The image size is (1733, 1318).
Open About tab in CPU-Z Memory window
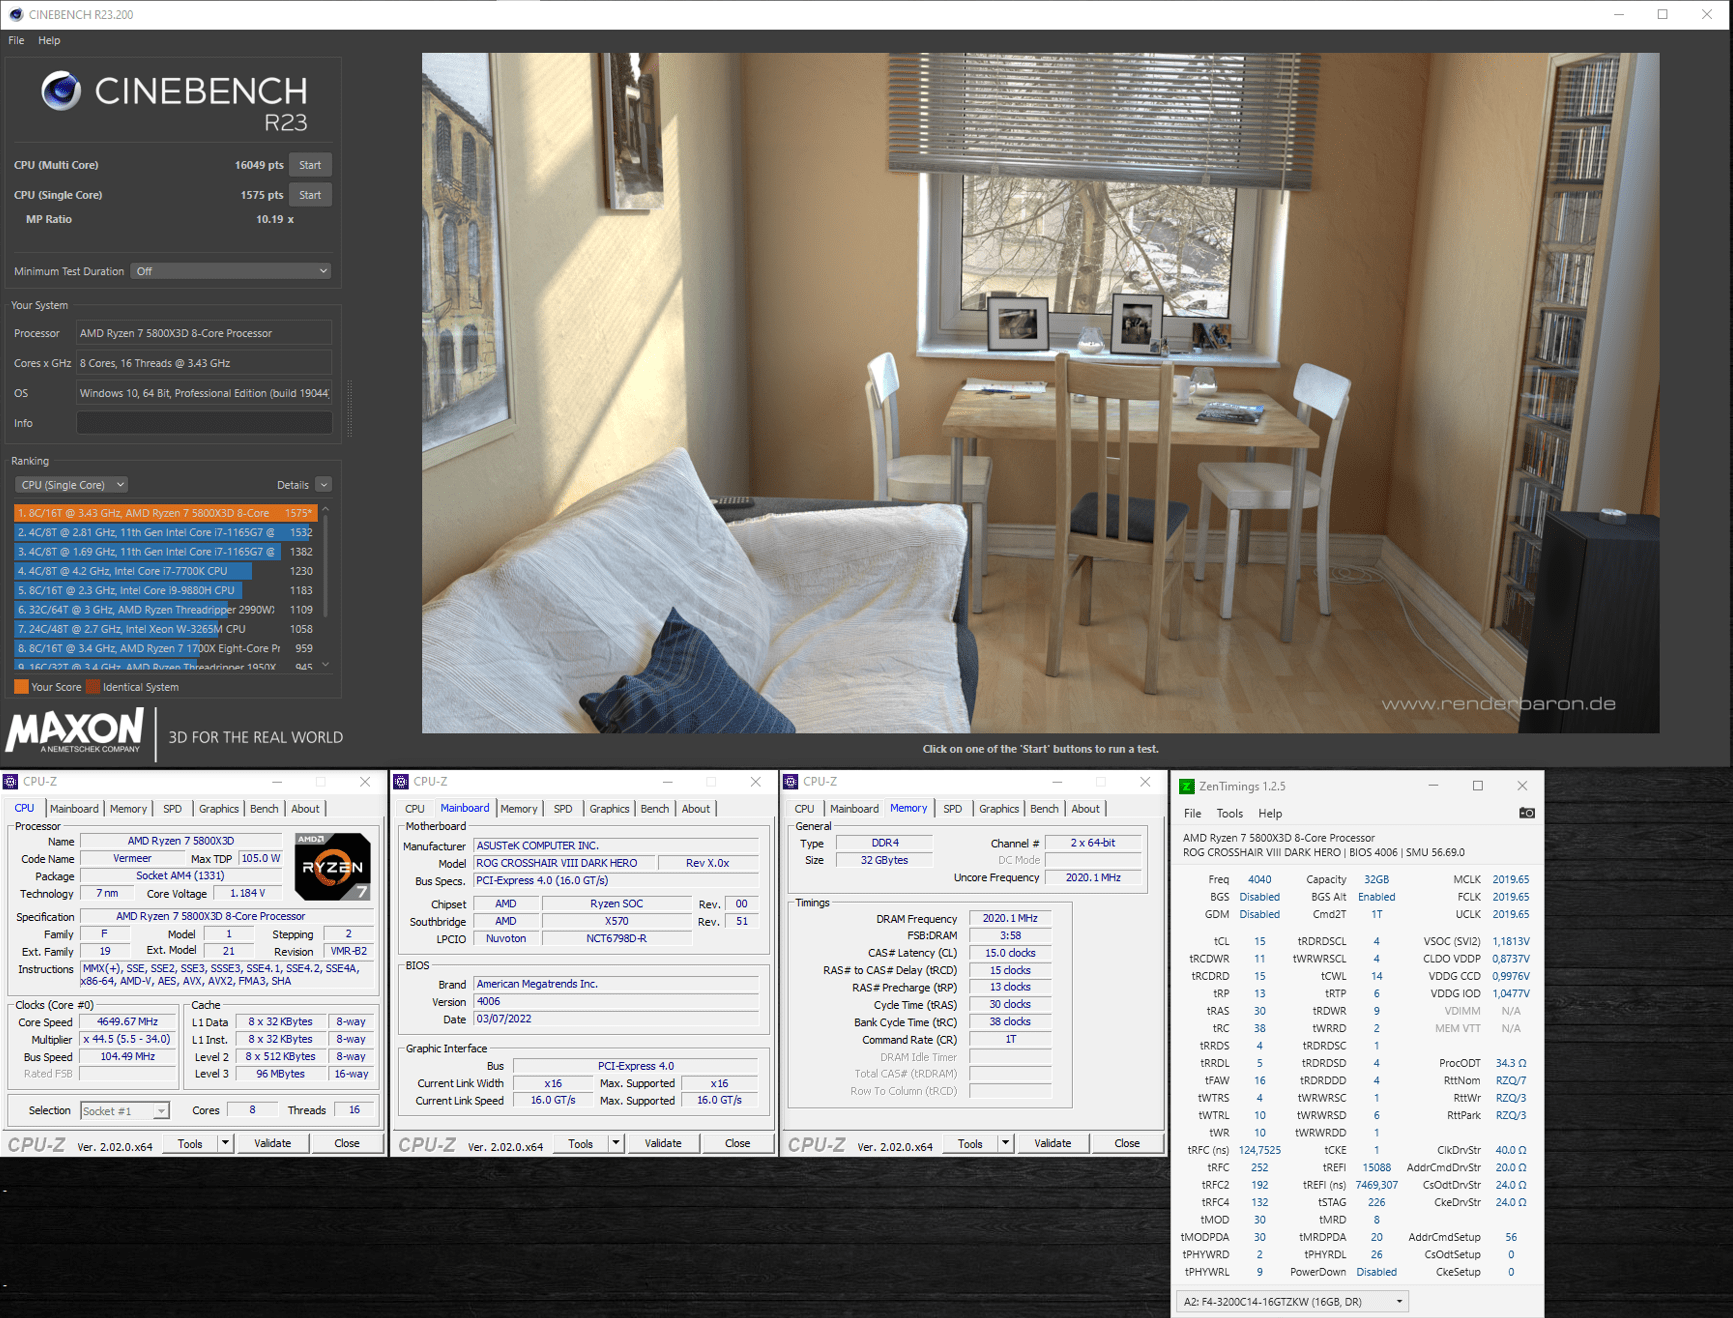[x=1085, y=809]
